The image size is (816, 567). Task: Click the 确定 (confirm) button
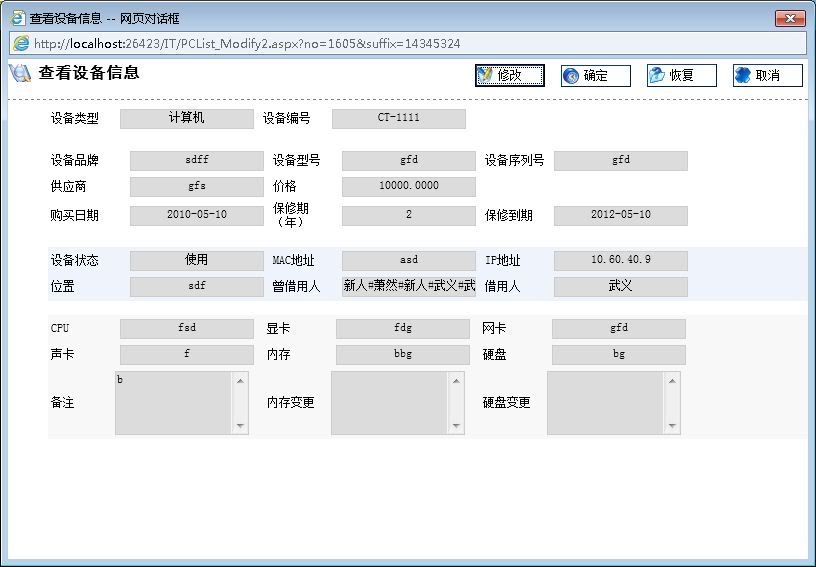pyautogui.click(x=595, y=75)
